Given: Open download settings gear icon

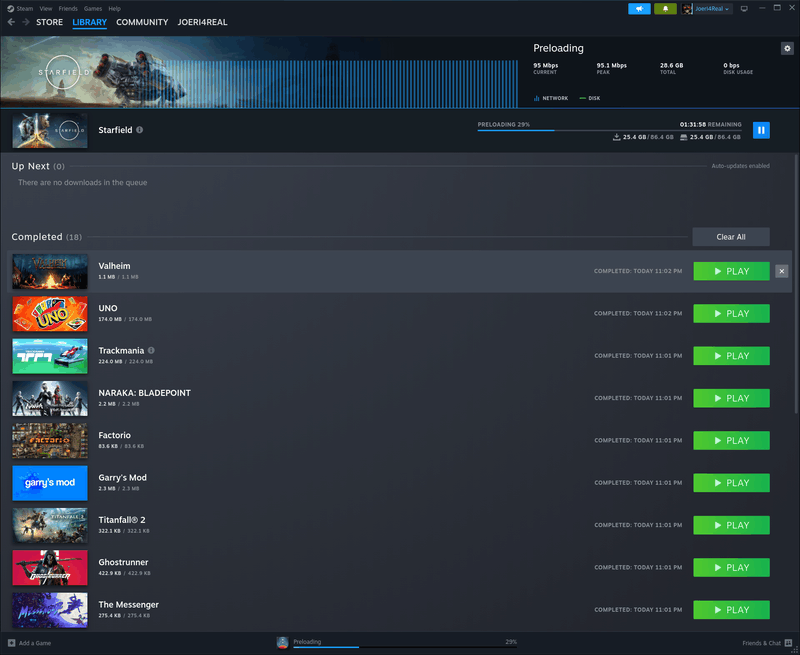Looking at the screenshot, I should [787, 48].
